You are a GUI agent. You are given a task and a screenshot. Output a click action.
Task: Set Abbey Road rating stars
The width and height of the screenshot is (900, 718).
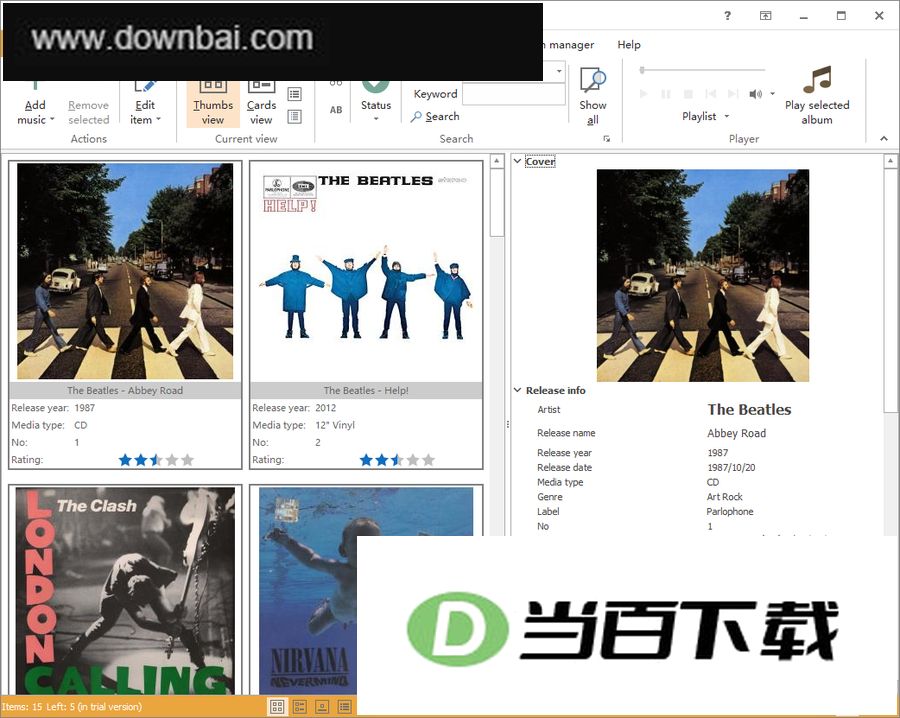click(156, 460)
